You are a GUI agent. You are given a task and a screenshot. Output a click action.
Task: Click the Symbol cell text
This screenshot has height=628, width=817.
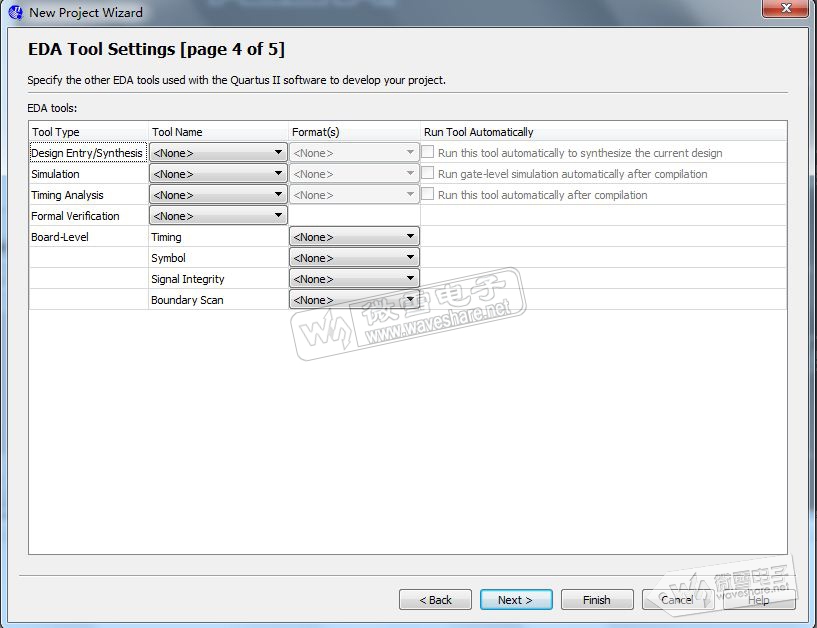click(x=168, y=258)
